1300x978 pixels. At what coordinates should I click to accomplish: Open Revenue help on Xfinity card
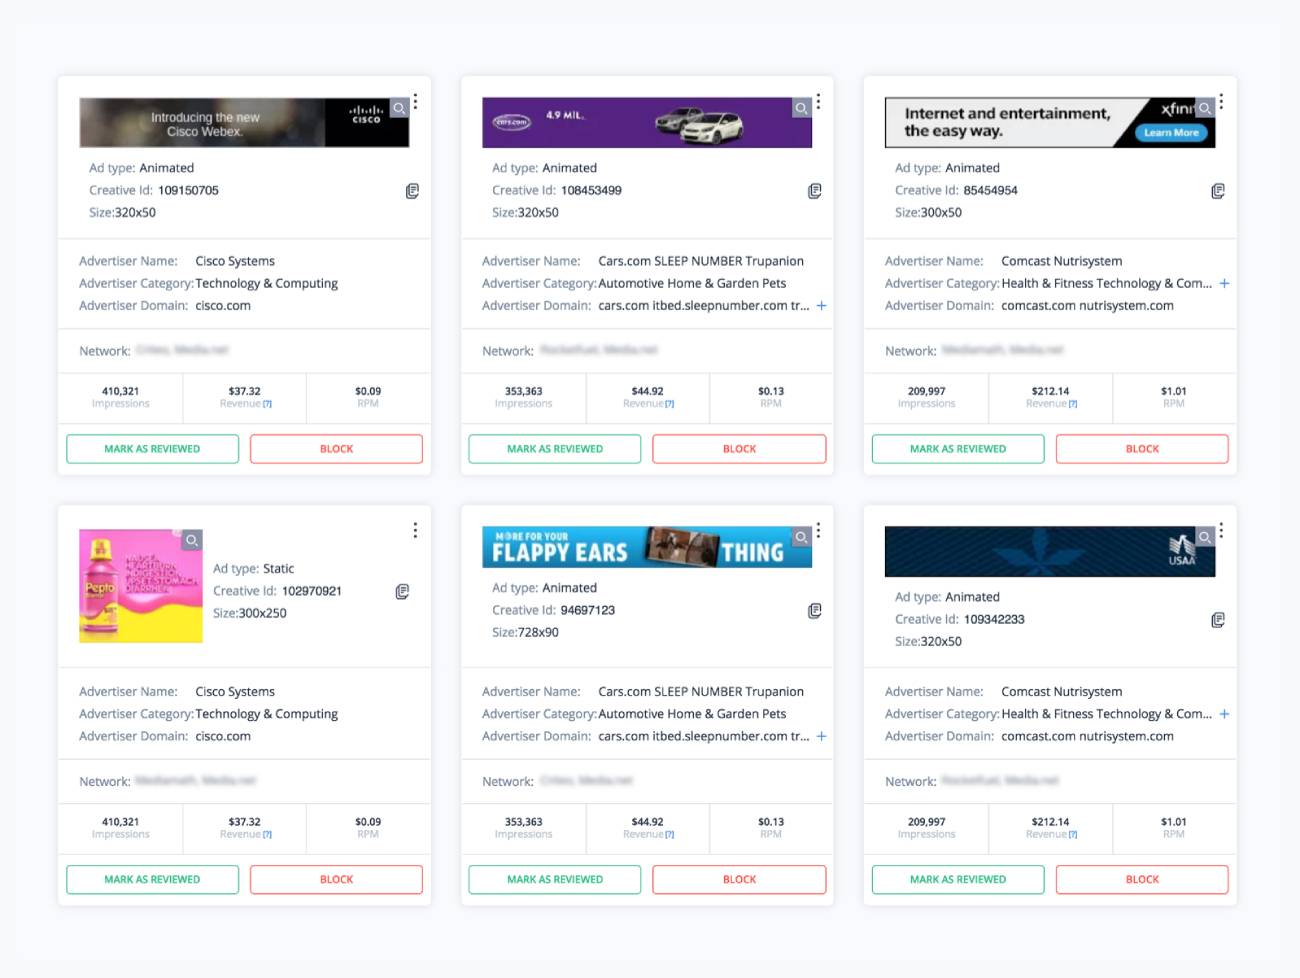pyautogui.click(x=1073, y=404)
